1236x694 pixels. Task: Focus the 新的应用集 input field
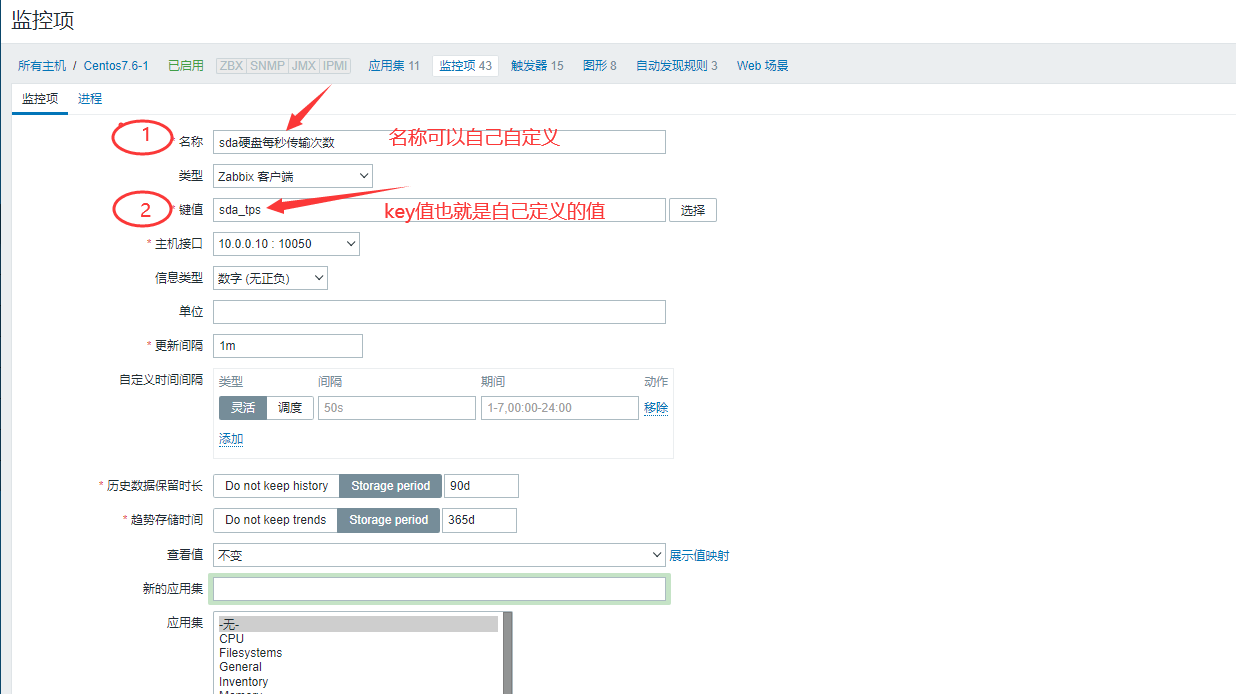pyautogui.click(x=439, y=589)
